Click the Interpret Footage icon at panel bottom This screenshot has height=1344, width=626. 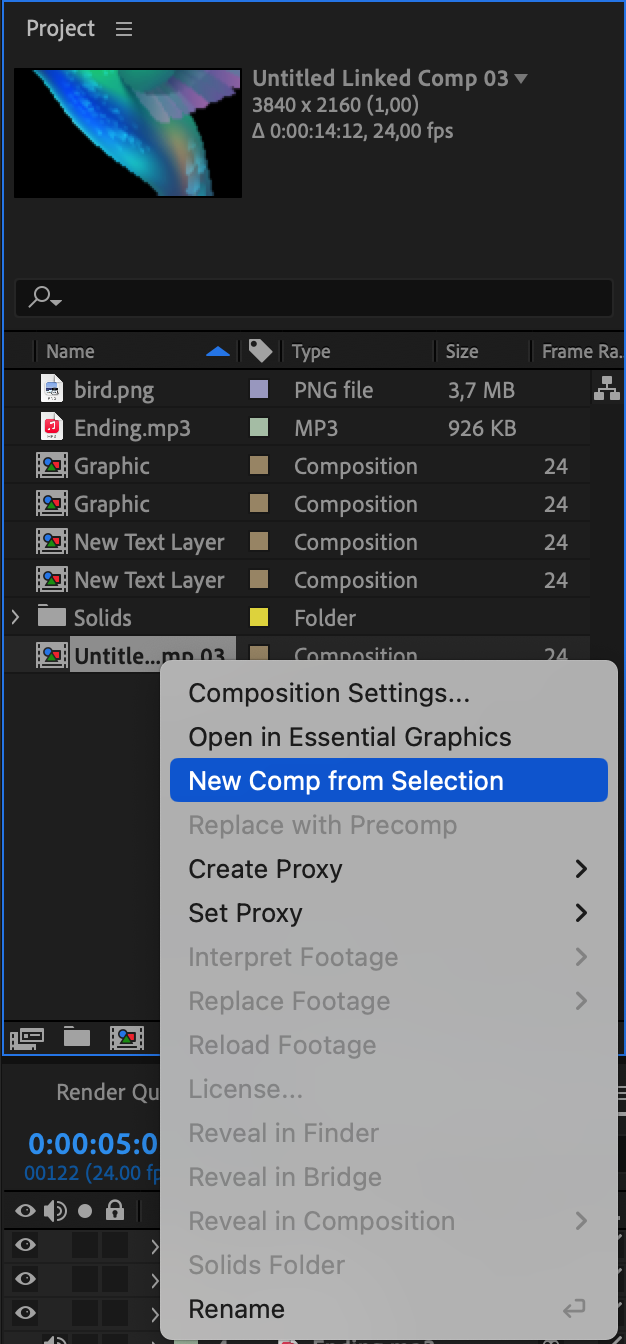click(26, 1037)
